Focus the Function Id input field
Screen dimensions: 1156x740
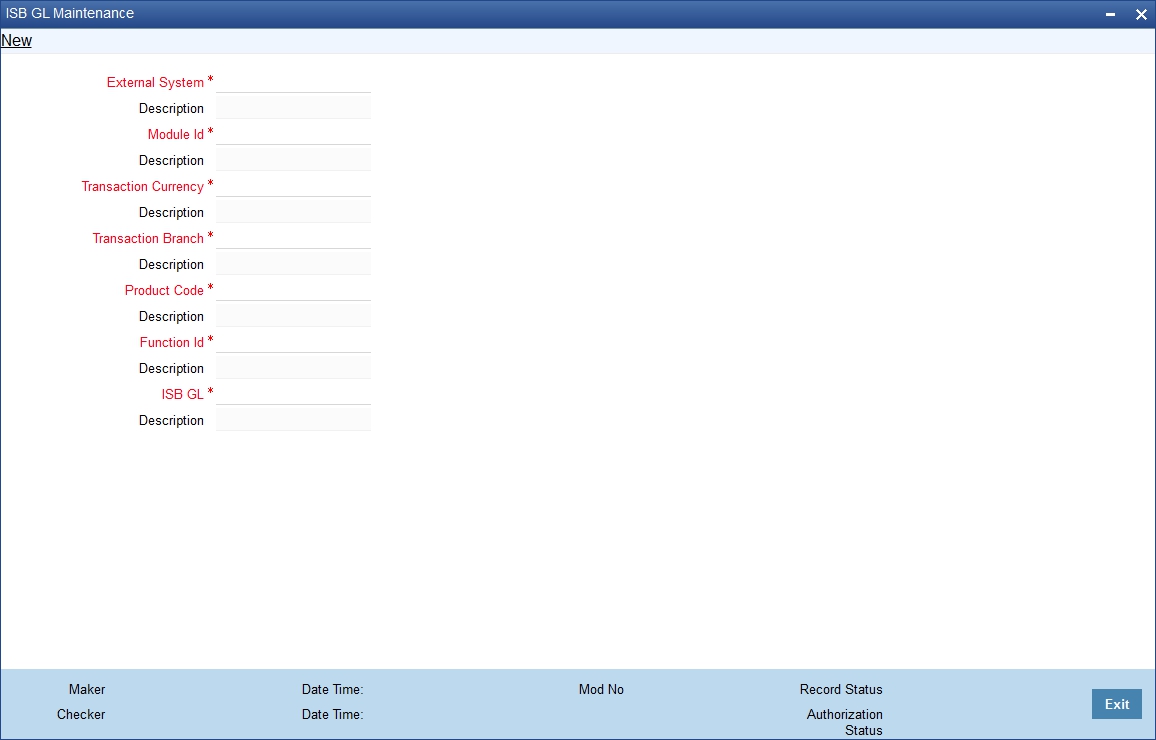click(293, 342)
